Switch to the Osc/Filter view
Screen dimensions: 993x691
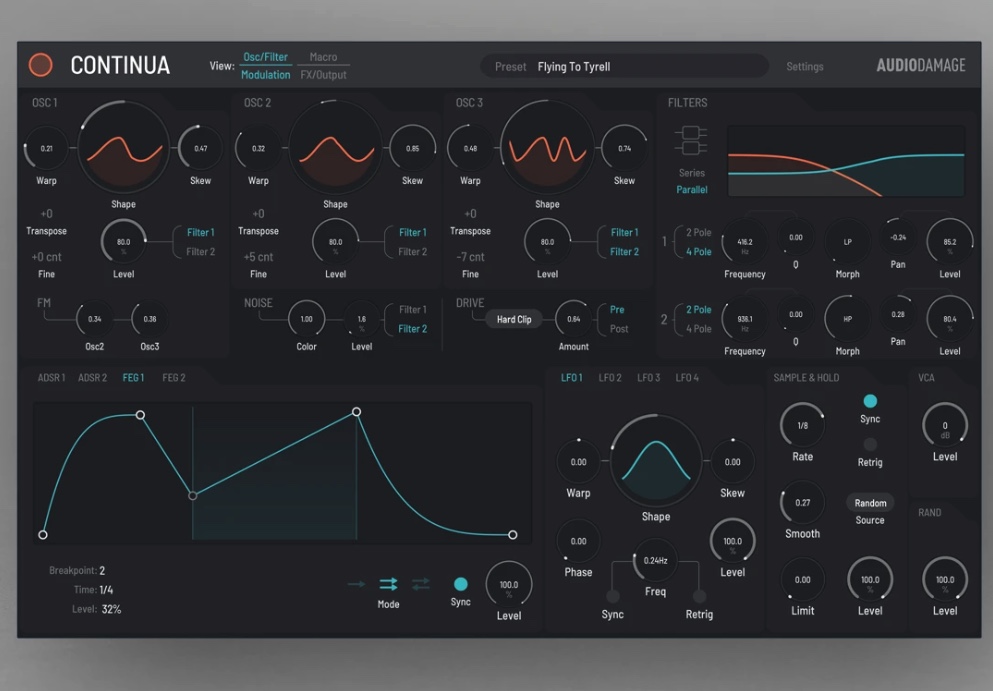265,57
